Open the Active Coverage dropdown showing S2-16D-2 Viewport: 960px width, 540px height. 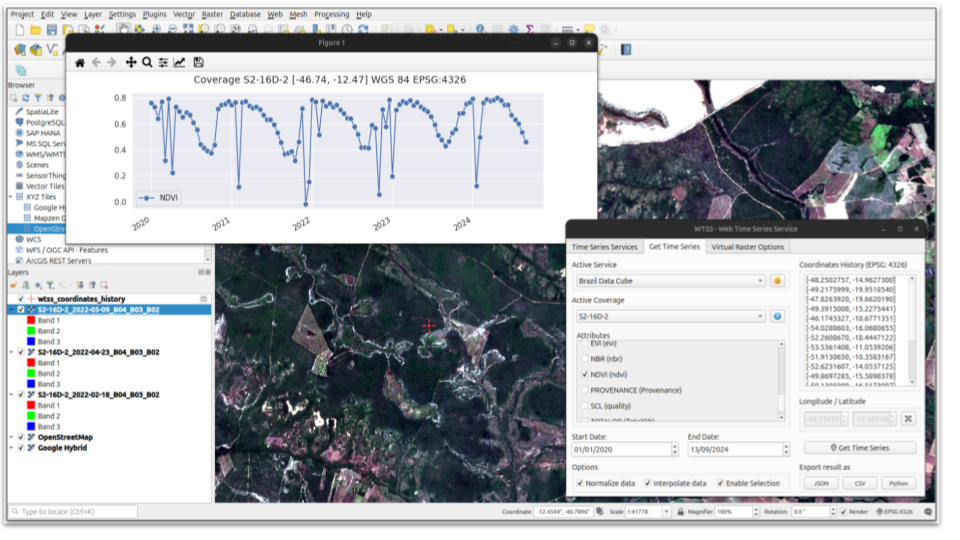coord(667,316)
